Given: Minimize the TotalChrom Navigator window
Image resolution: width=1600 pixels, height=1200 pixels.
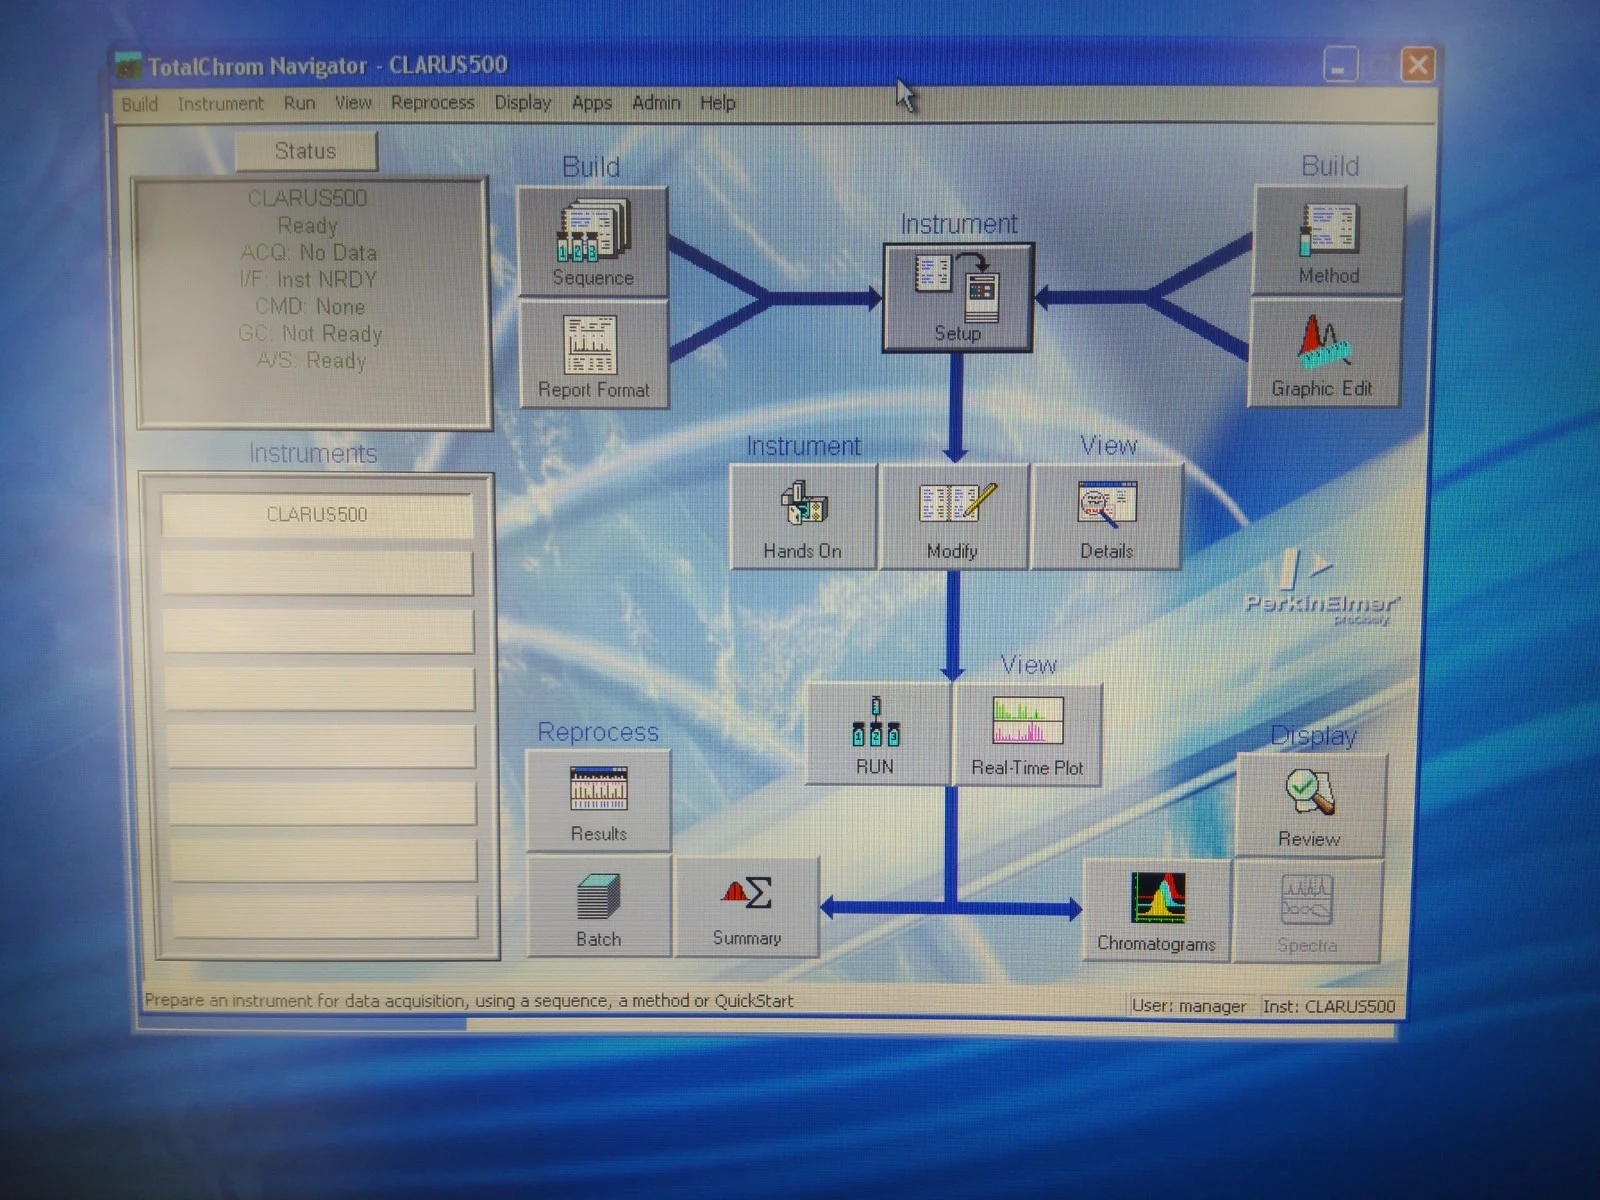Looking at the screenshot, I should point(1340,66).
